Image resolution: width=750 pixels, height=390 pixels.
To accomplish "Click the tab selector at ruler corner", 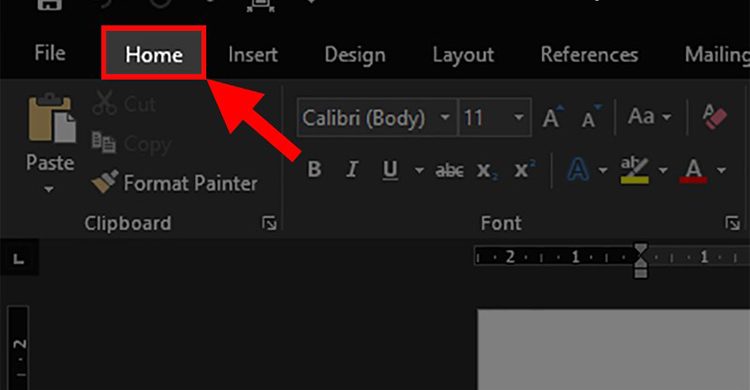I will click(x=19, y=259).
